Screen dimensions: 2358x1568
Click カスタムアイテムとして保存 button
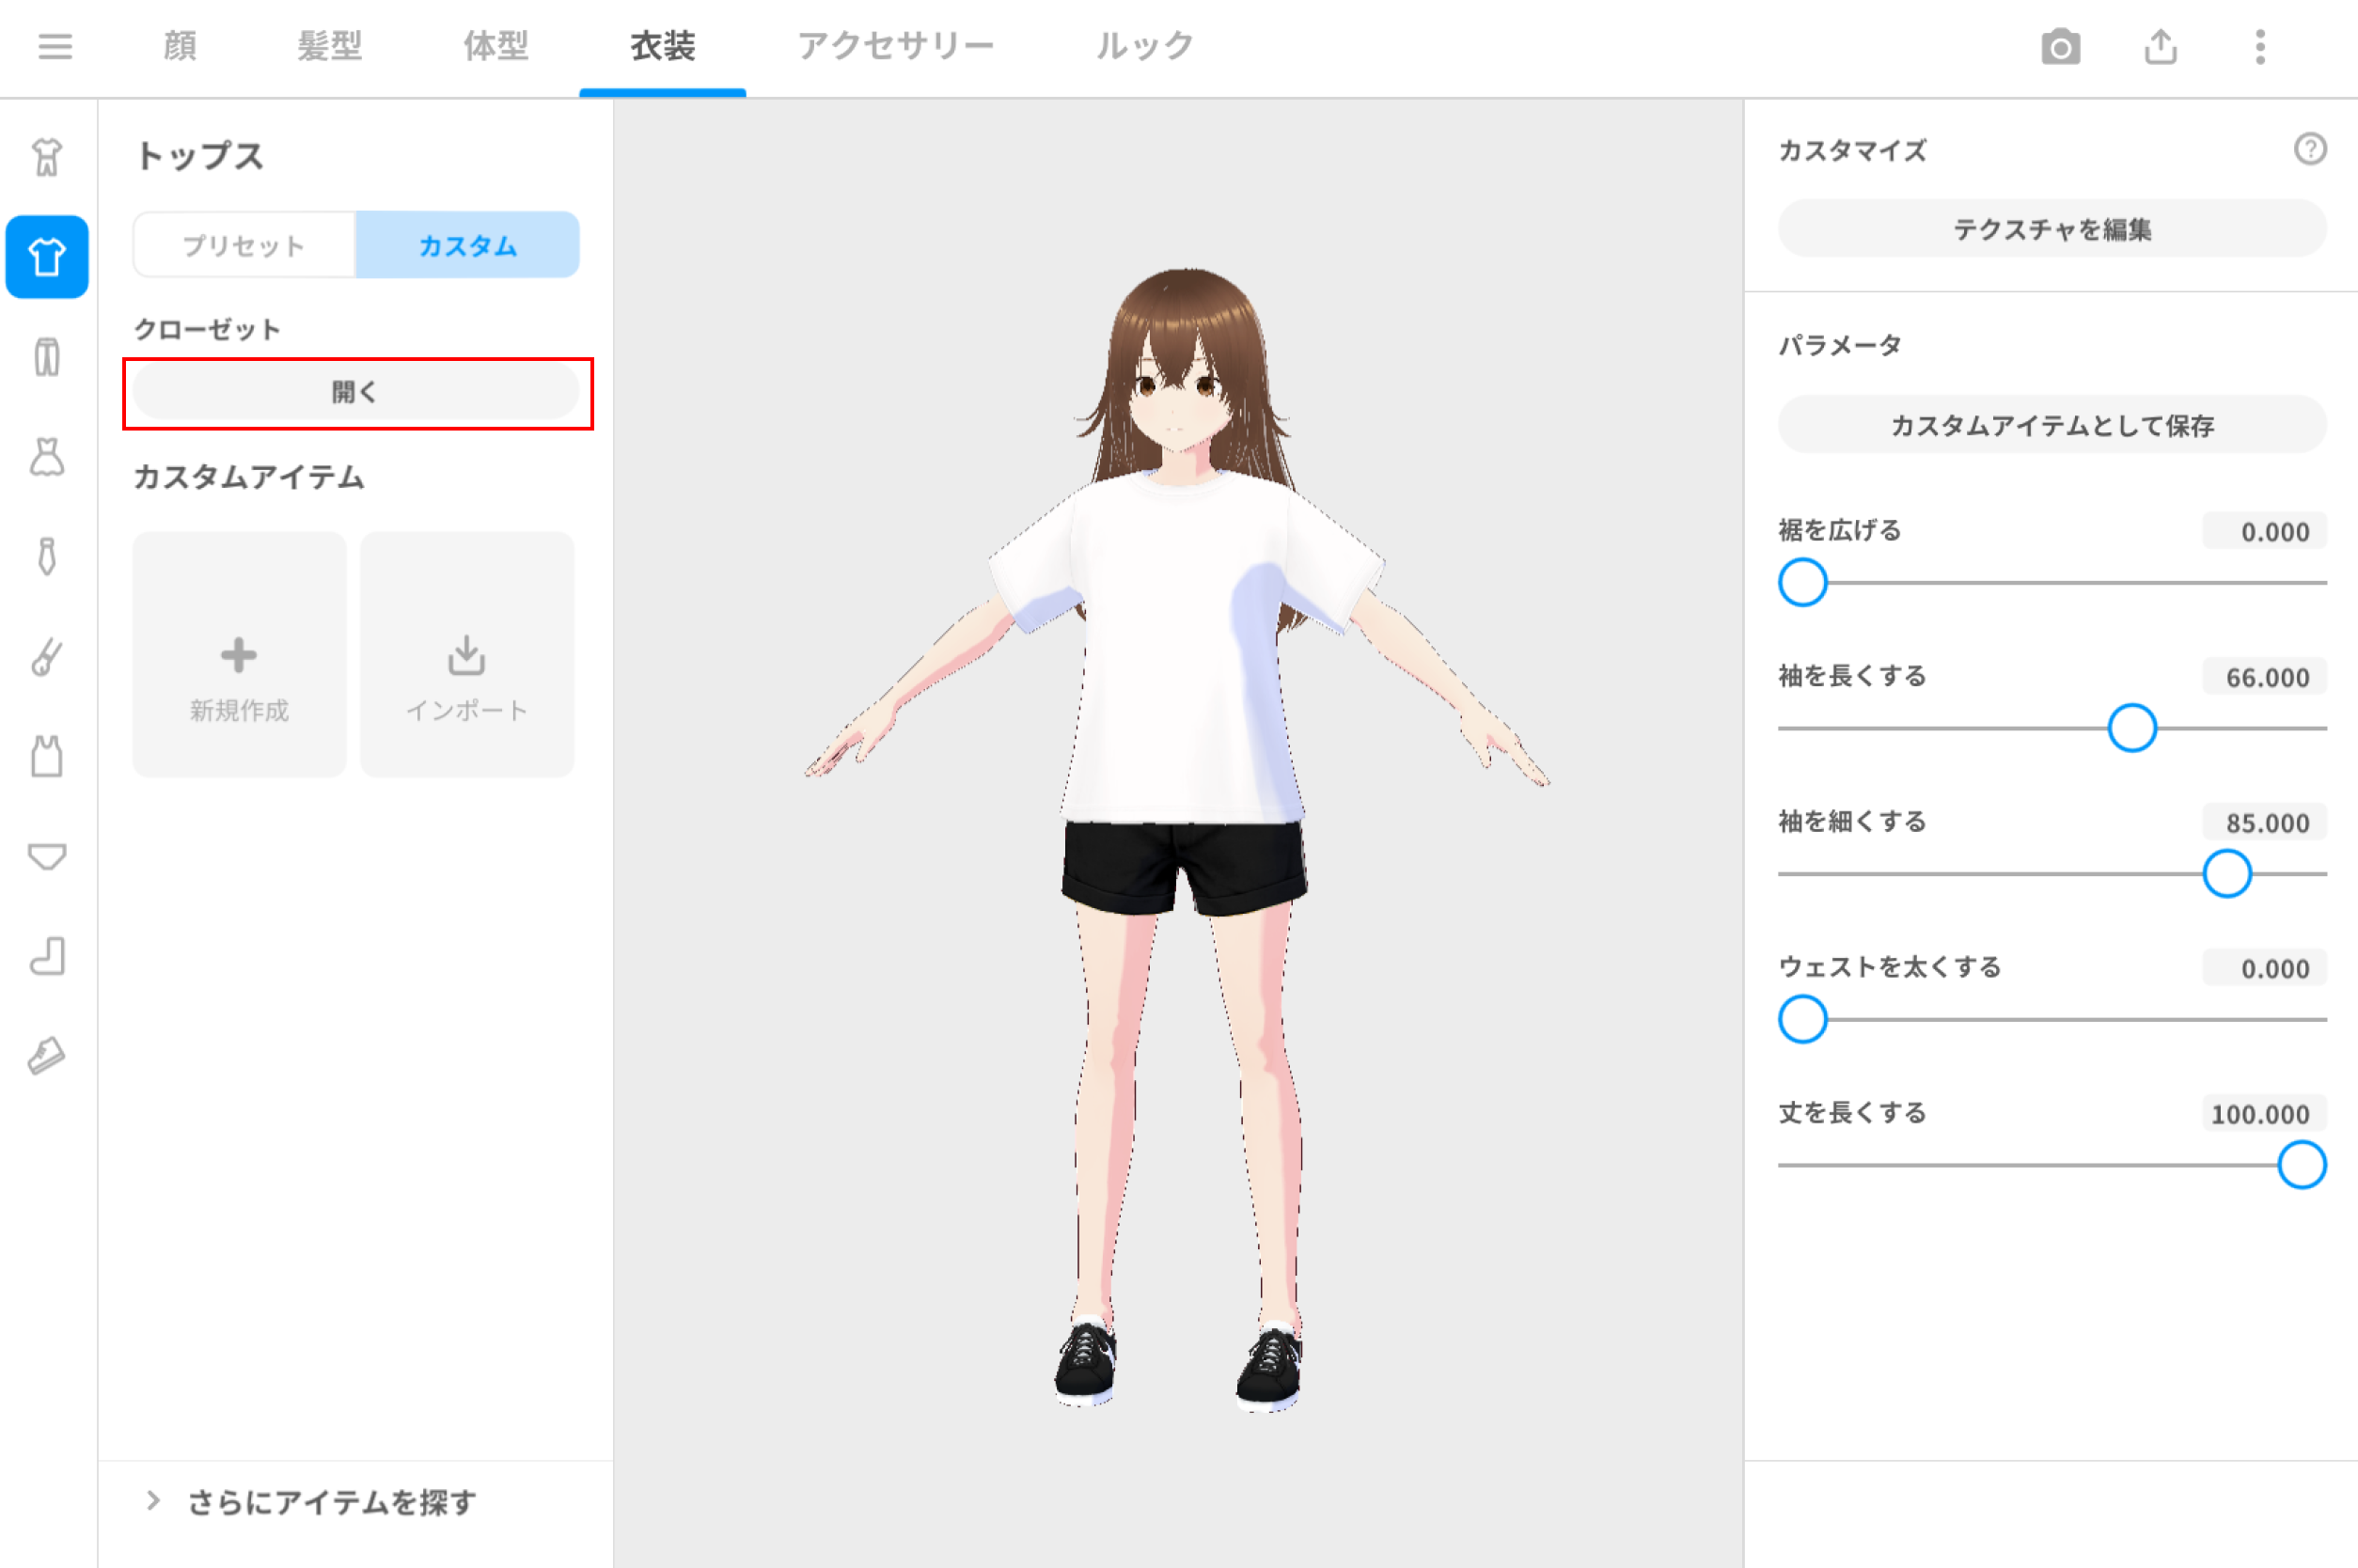tap(2052, 425)
